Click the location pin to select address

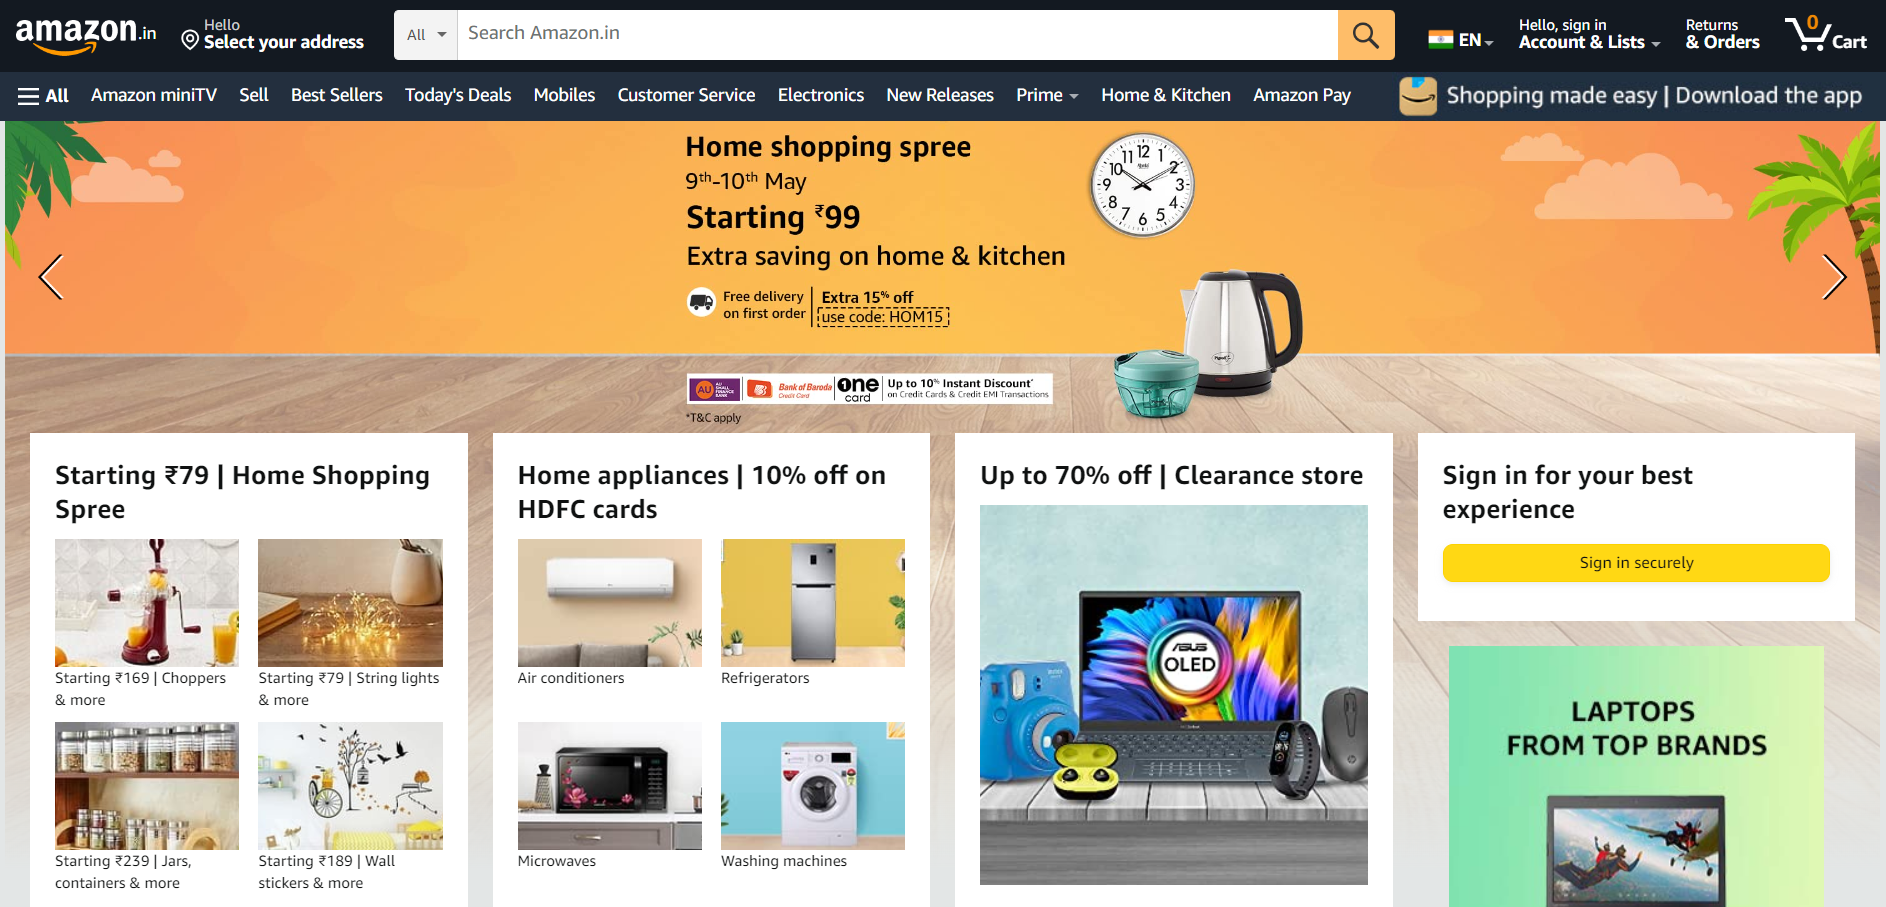pyautogui.click(x=190, y=40)
